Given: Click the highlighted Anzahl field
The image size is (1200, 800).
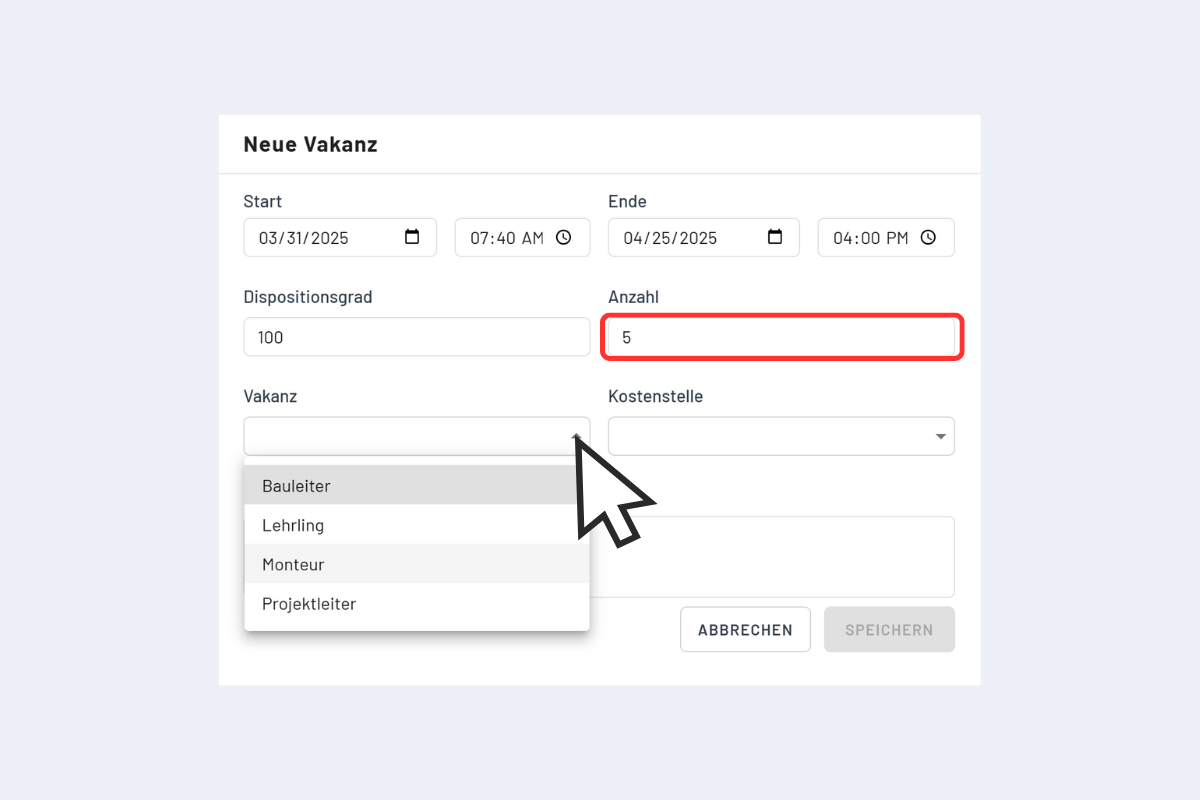Looking at the screenshot, I should (781, 337).
